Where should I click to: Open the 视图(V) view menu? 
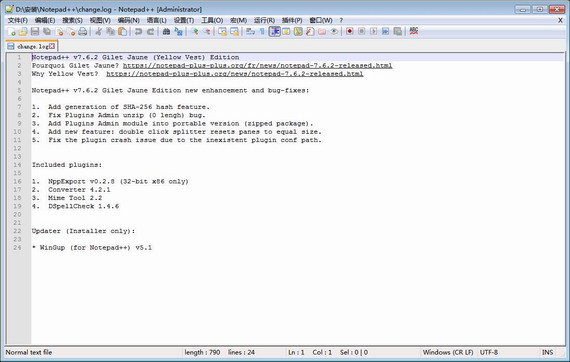(100, 20)
